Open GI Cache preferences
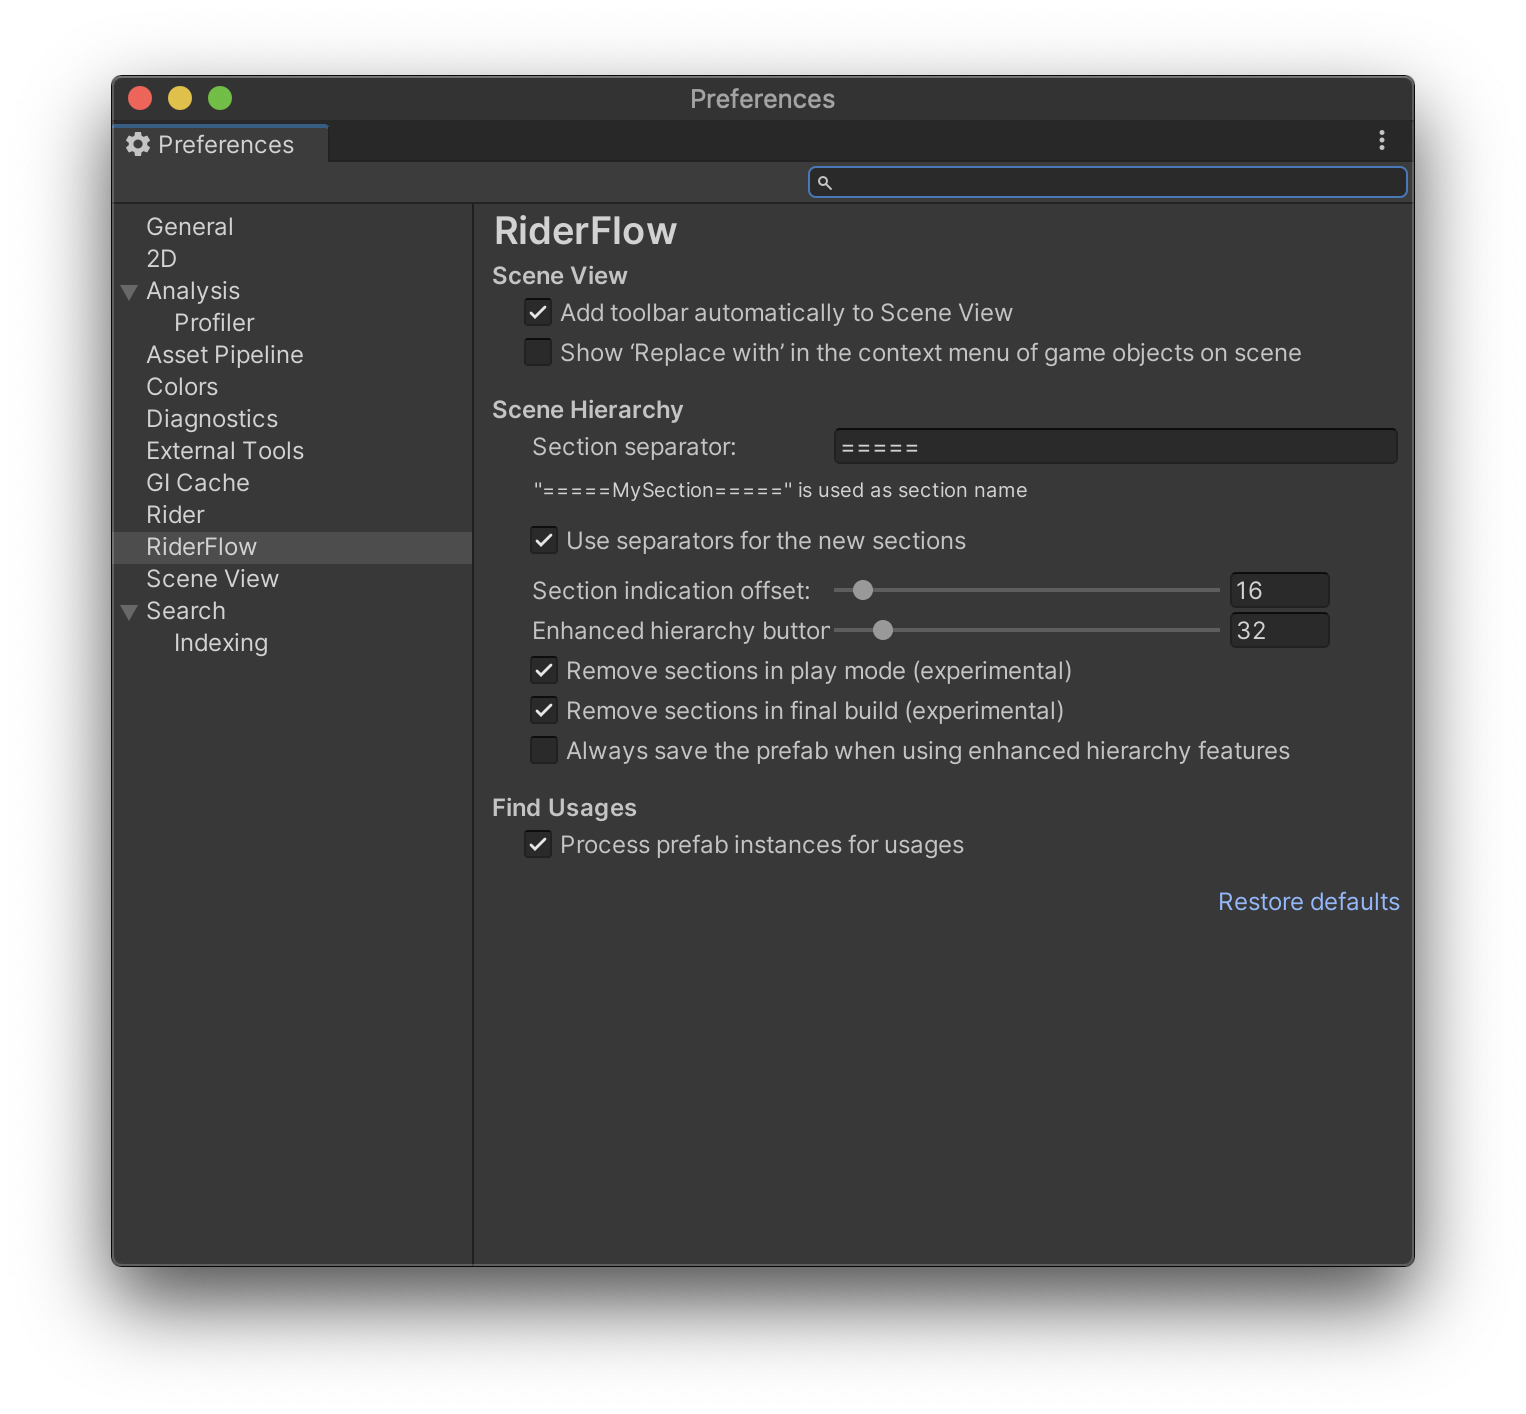 click(198, 483)
